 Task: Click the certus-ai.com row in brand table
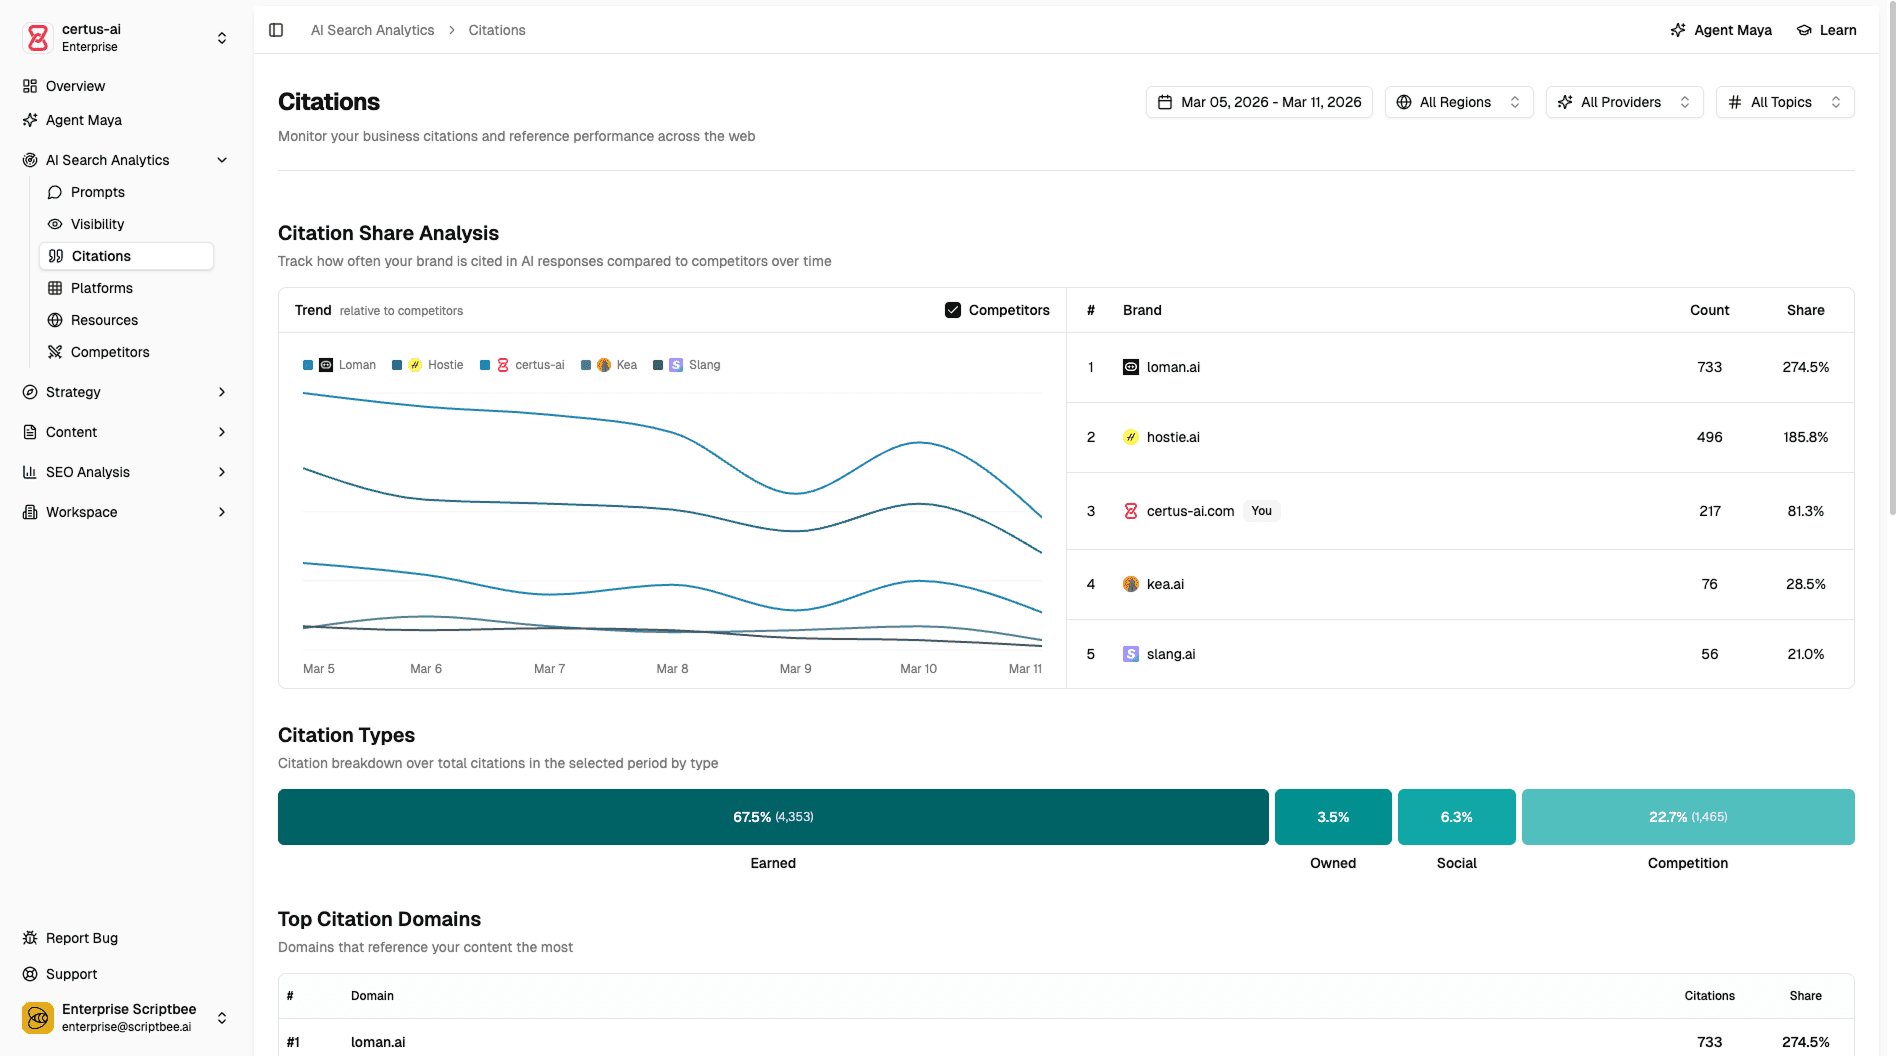pyautogui.click(x=1460, y=511)
